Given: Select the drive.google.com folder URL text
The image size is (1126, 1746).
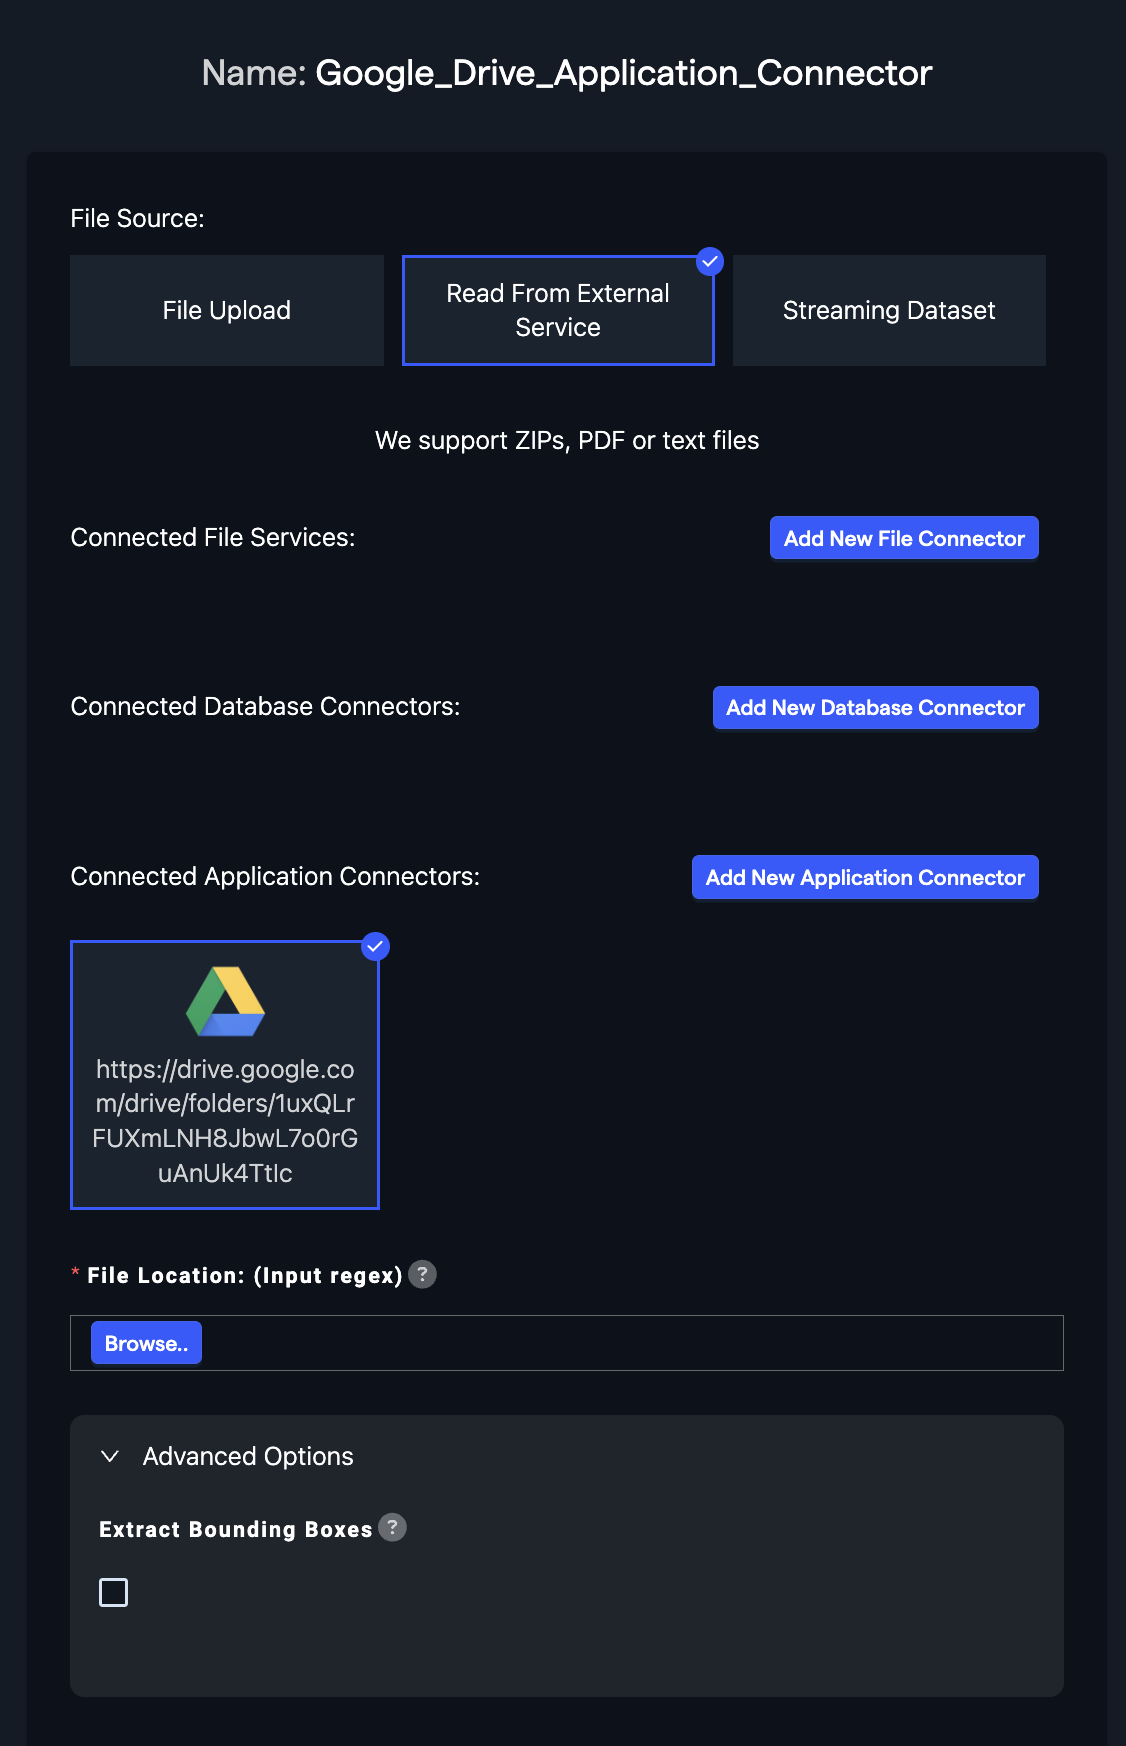Looking at the screenshot, I should click(225, 1121).
